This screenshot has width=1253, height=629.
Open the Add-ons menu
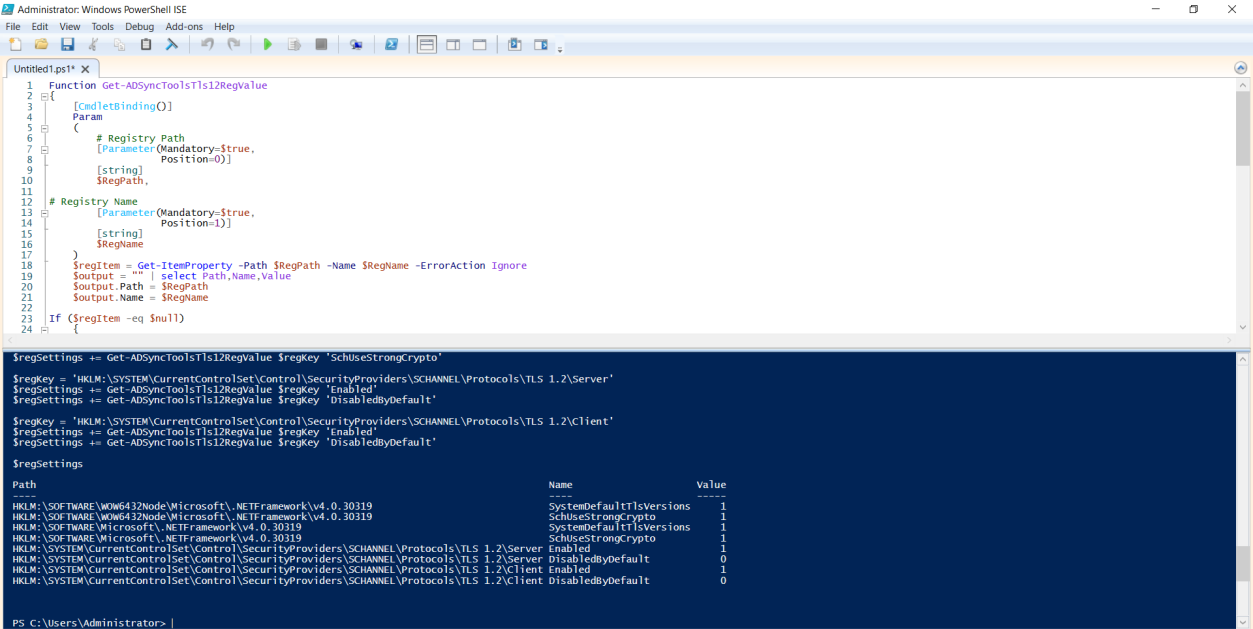(x=185, y=26)
